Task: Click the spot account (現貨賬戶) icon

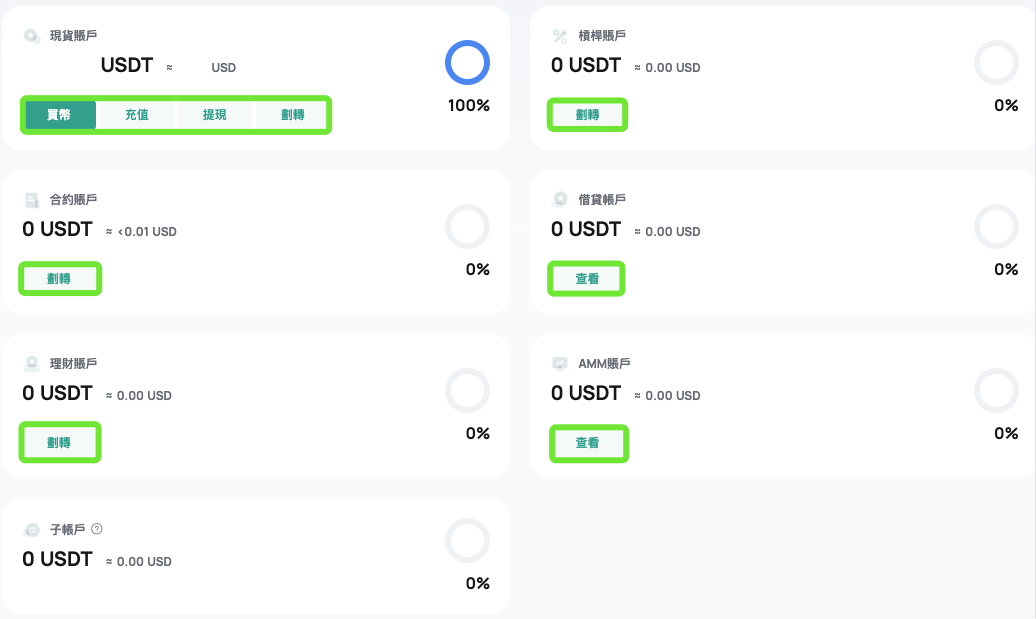Action: tap(32, 36)
